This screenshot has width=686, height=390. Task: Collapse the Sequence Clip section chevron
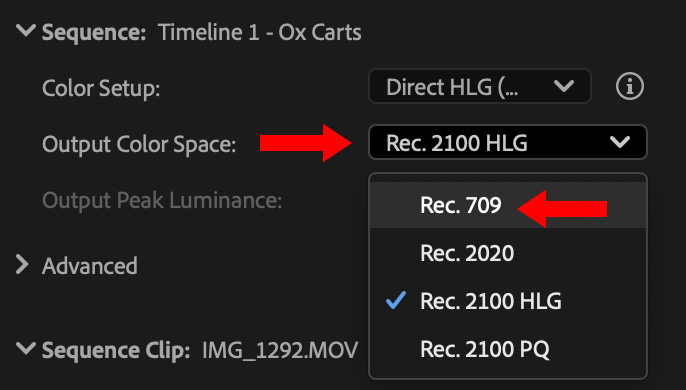point(26,348)
